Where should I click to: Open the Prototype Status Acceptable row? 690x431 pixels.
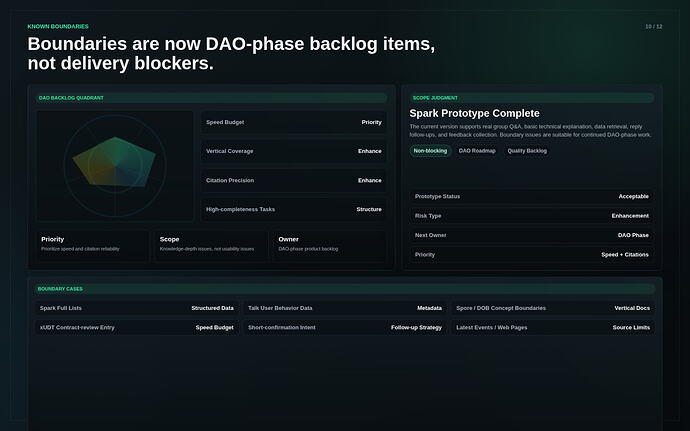[x=532, y=196]
